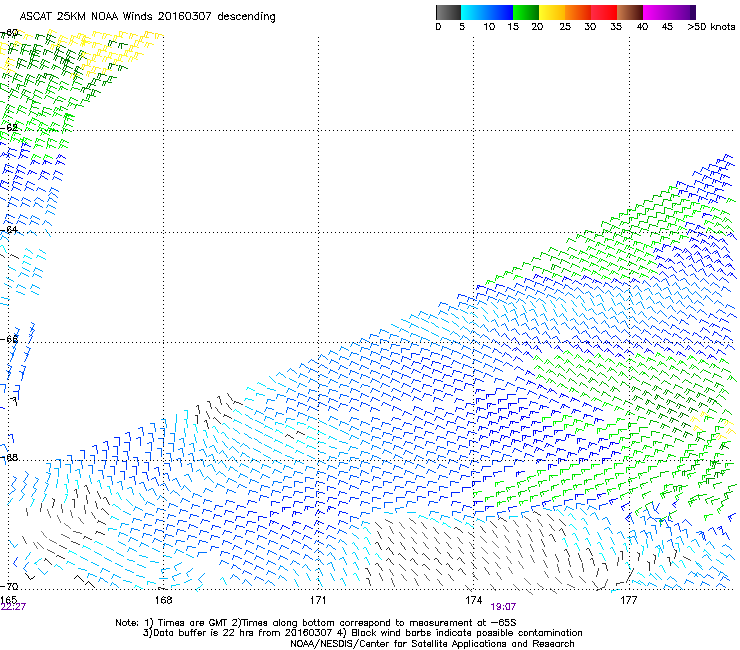Click the purple 22:27 time stamp
Viewport: 740px width, 650px height.
tap(13, 607)
